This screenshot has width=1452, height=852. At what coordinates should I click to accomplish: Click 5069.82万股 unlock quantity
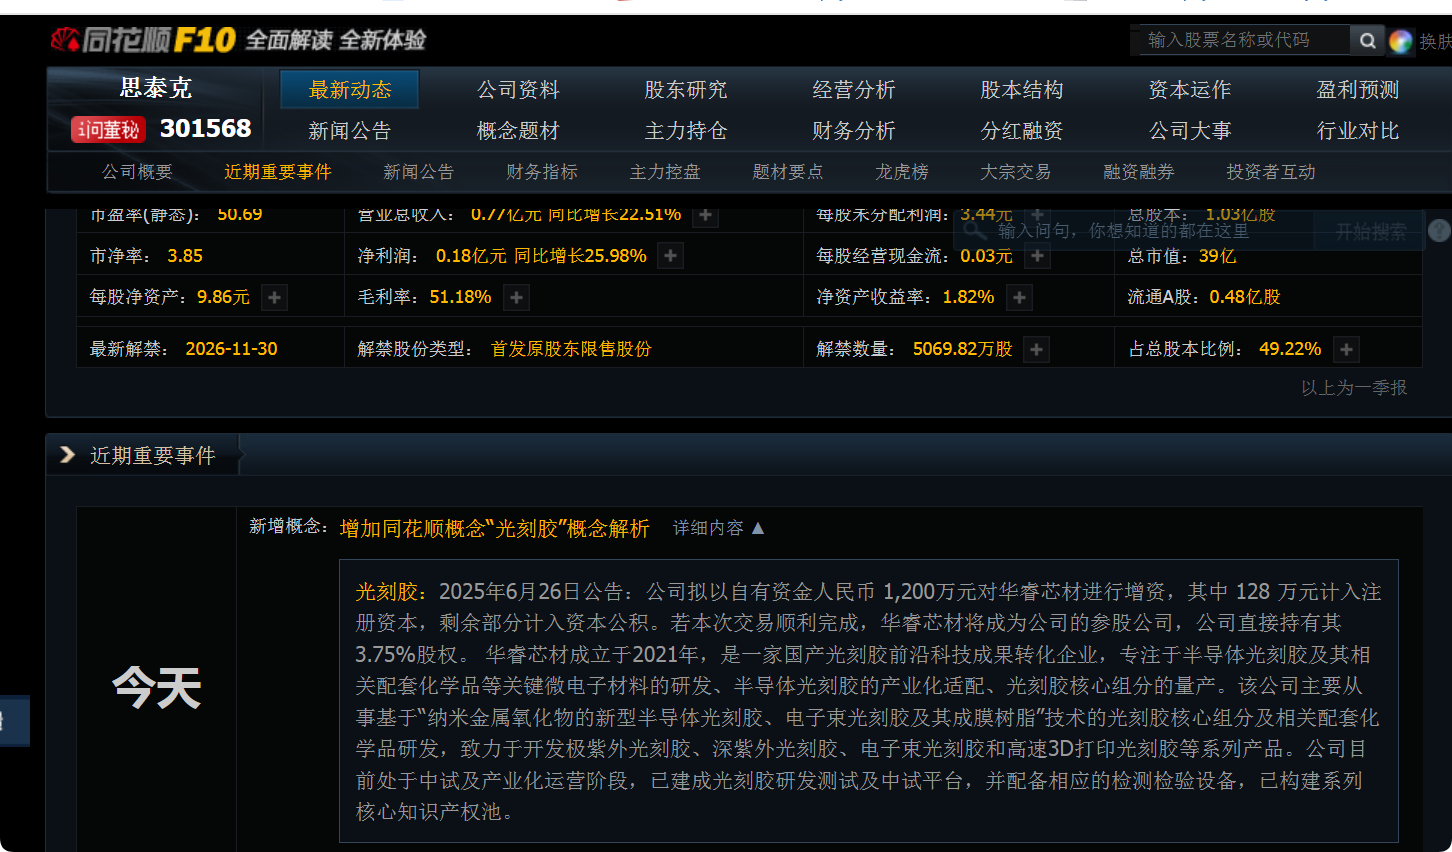pos(962,349)
